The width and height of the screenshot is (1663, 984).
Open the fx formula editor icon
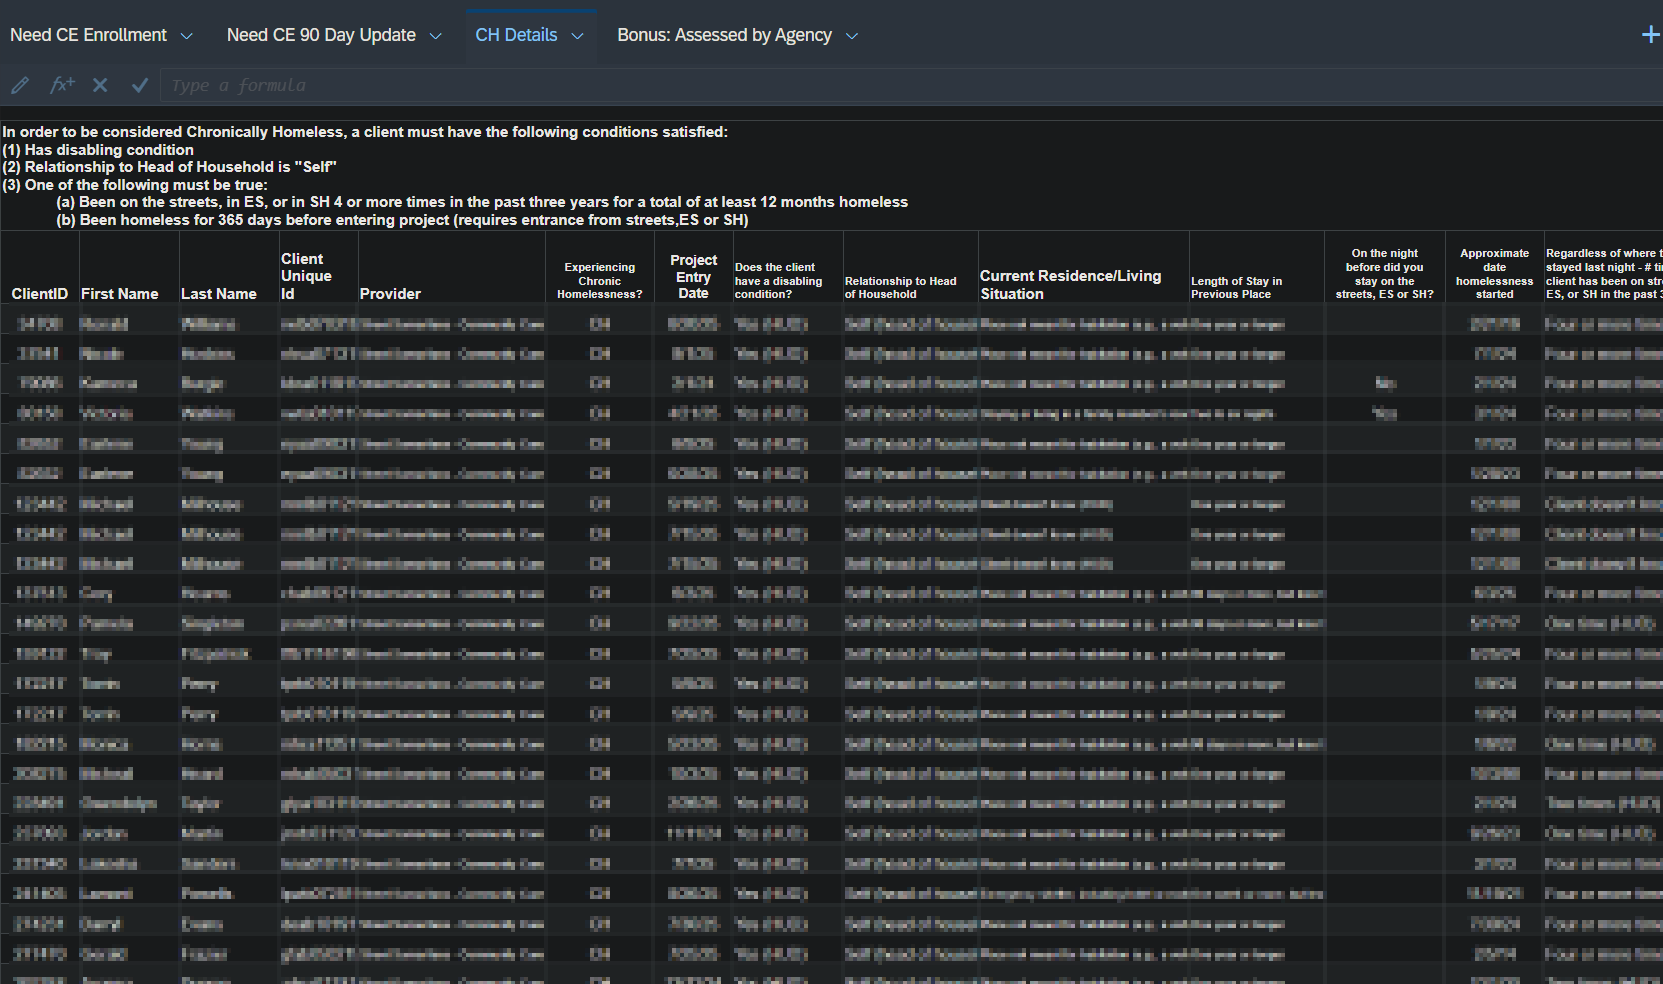62,85
